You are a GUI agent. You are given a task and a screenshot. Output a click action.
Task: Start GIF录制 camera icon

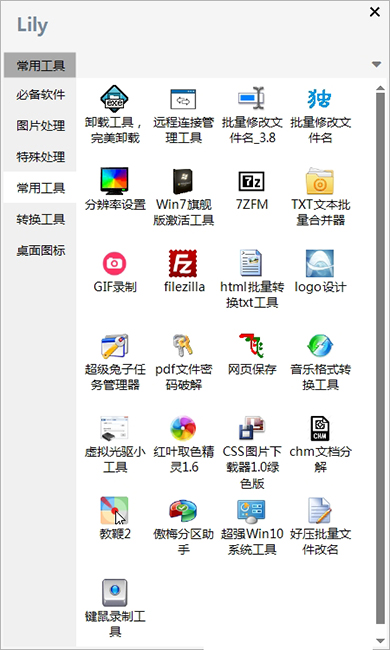click(x=114, y=264)
